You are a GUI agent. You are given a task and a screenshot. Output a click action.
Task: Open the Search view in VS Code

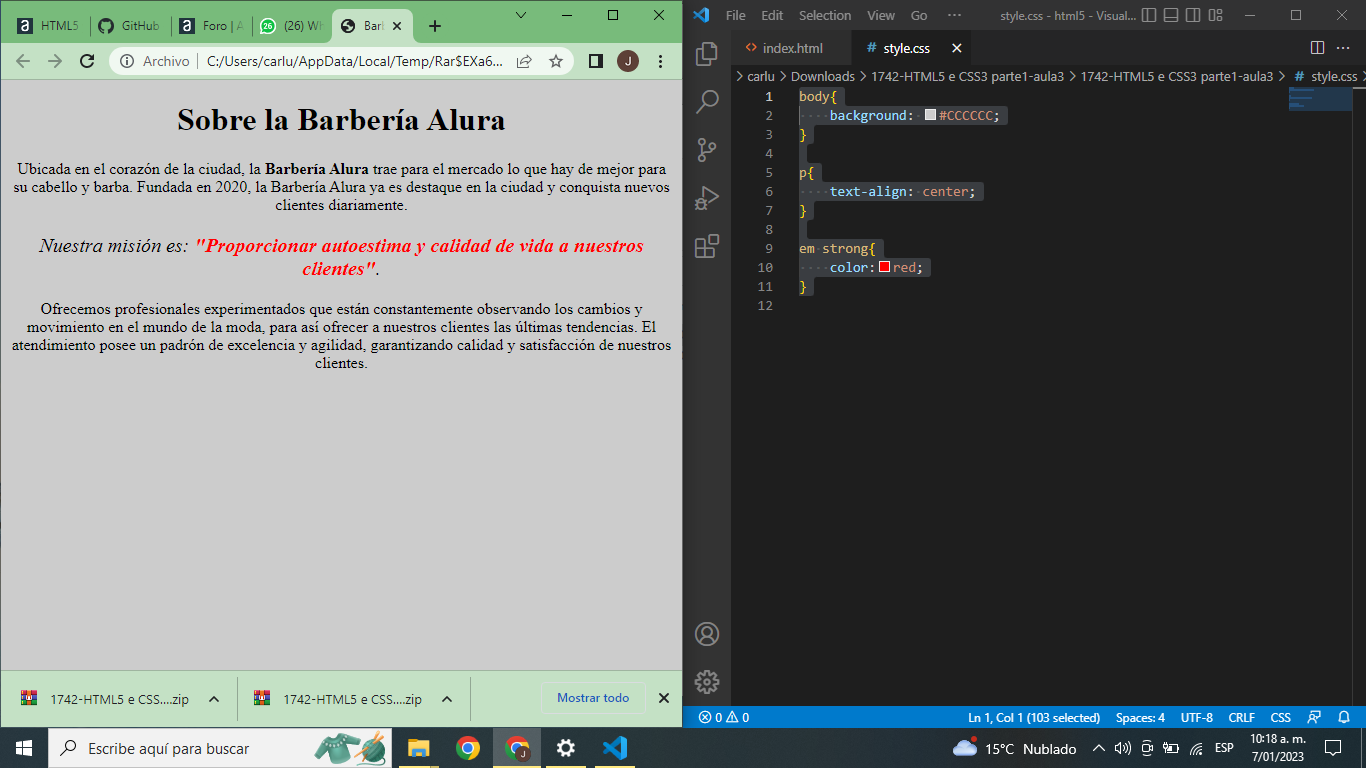click(707, 101)
